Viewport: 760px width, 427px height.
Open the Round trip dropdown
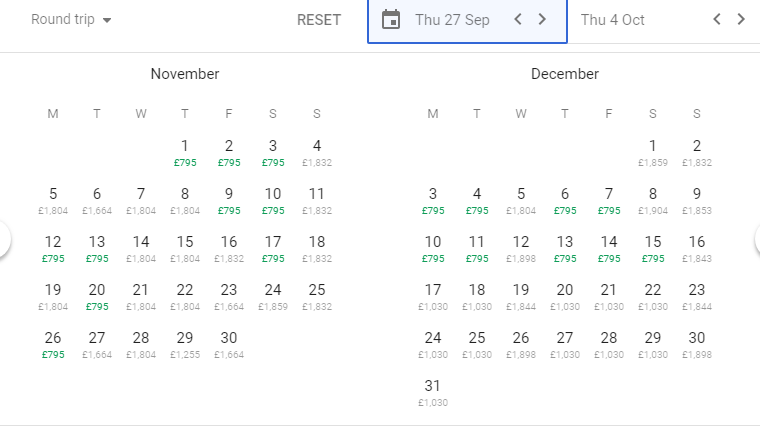pos(71,20)
